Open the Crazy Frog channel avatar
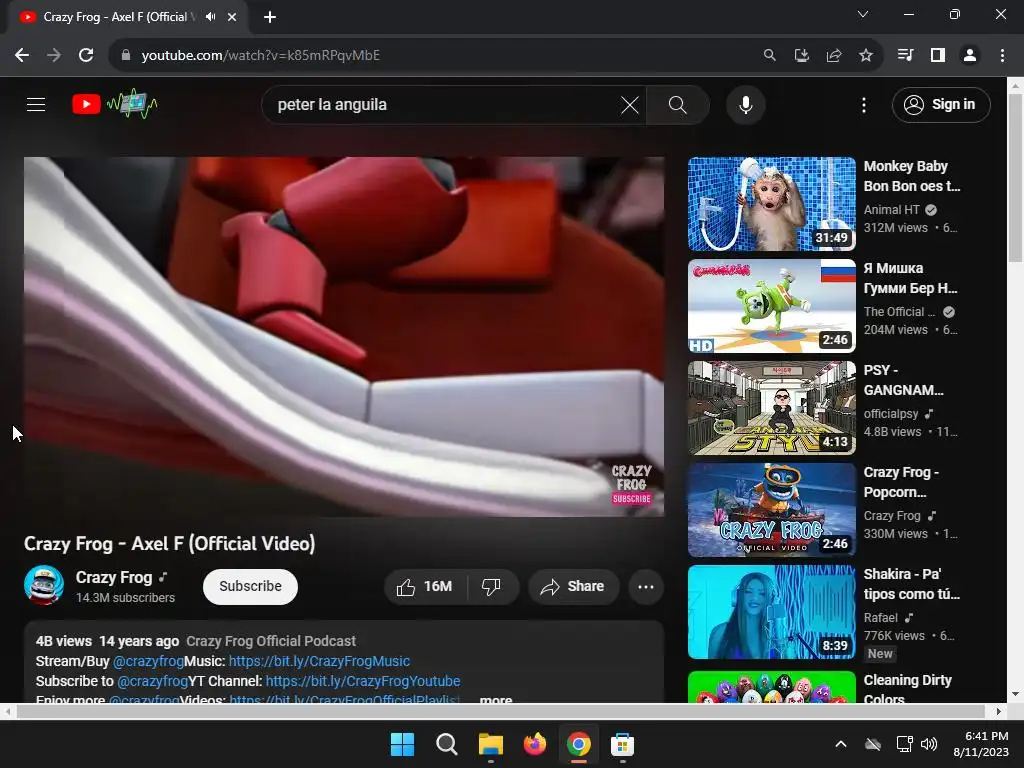 tap(44, 585)
